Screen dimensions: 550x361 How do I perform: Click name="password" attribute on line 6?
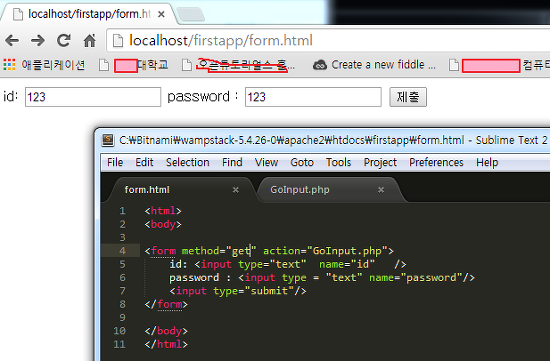(x=415, y=278)
